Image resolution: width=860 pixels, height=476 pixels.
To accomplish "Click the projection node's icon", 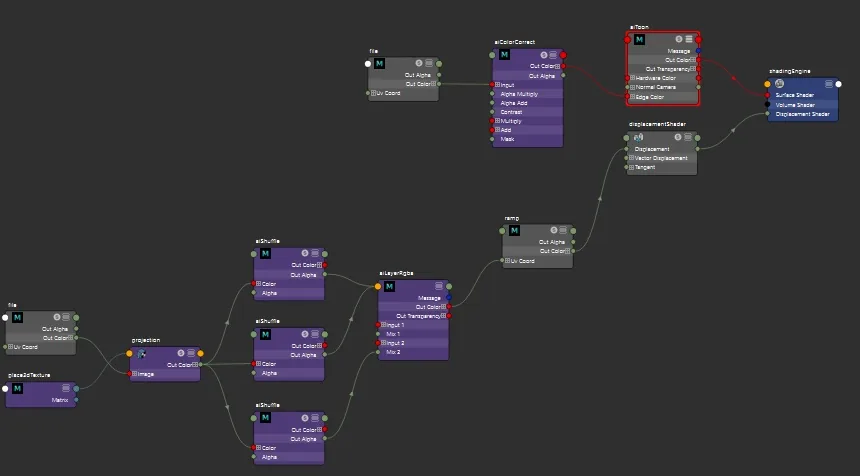I will (x=141, y=354).
